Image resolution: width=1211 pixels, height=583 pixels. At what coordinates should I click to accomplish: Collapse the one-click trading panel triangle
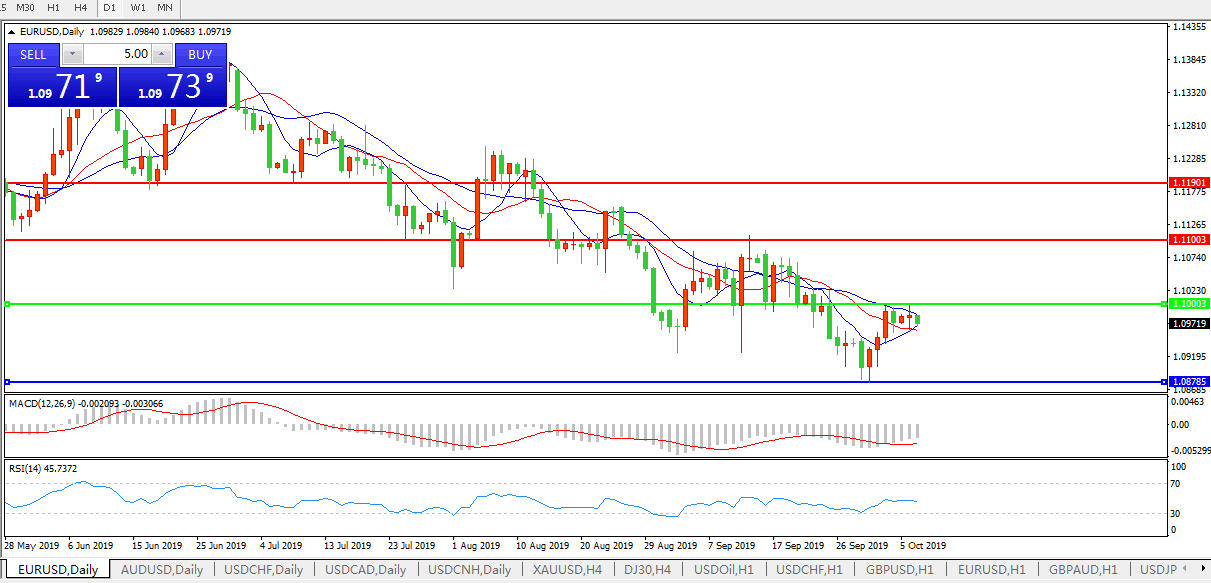(x=11, y=32)
